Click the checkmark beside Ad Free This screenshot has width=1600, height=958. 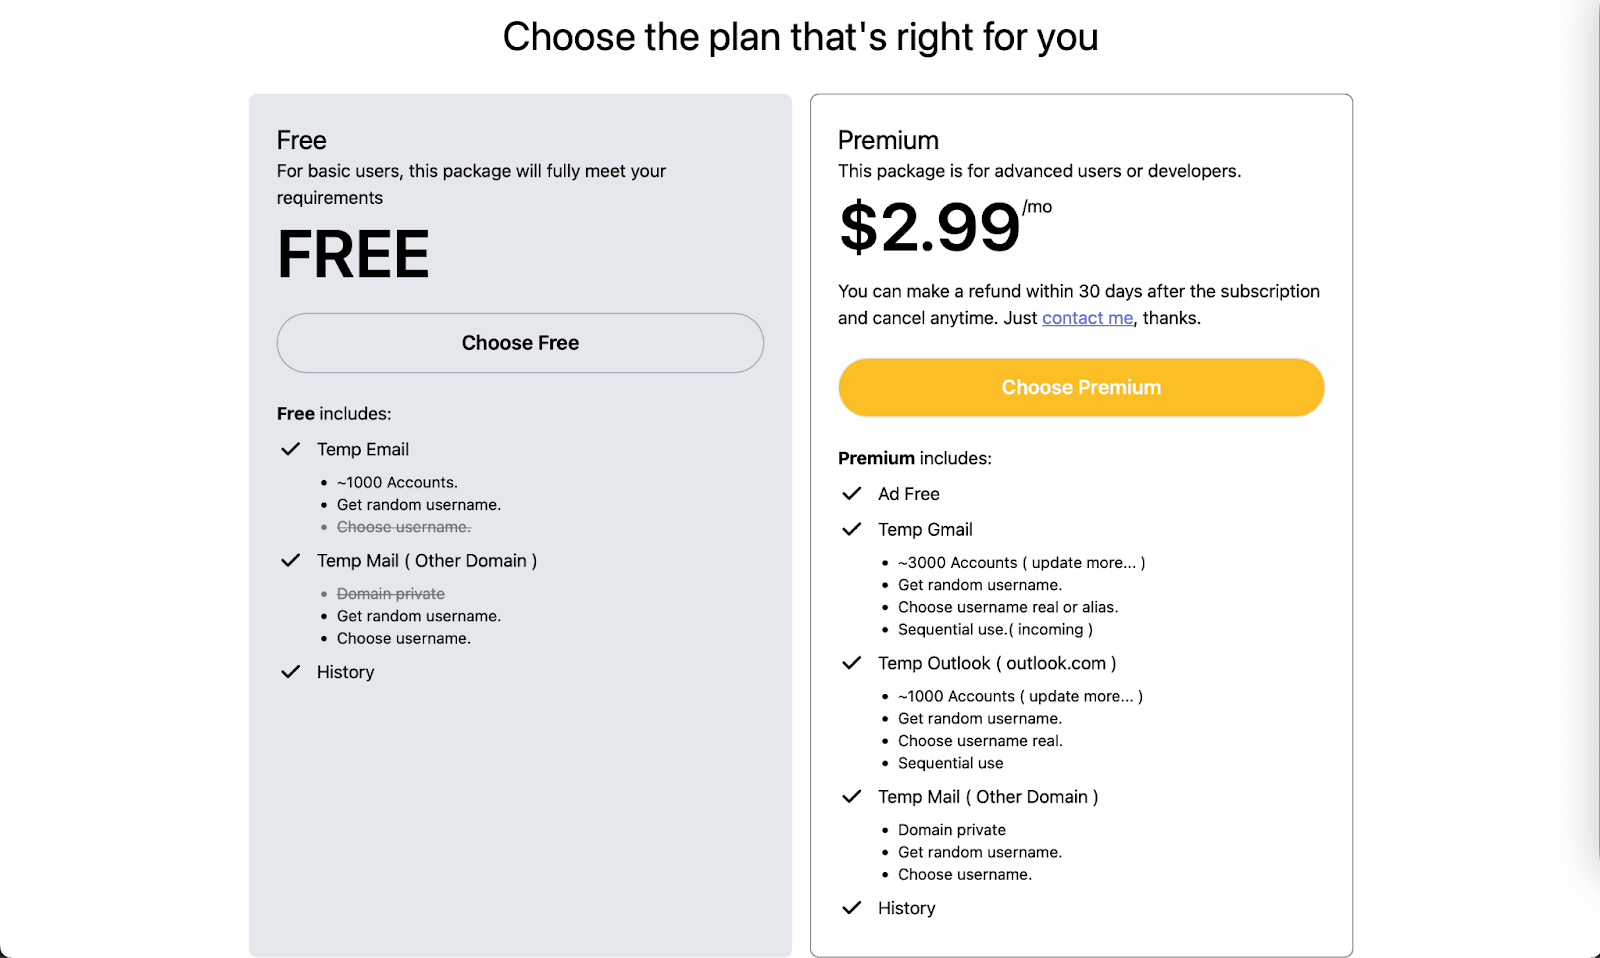[852, 494]
